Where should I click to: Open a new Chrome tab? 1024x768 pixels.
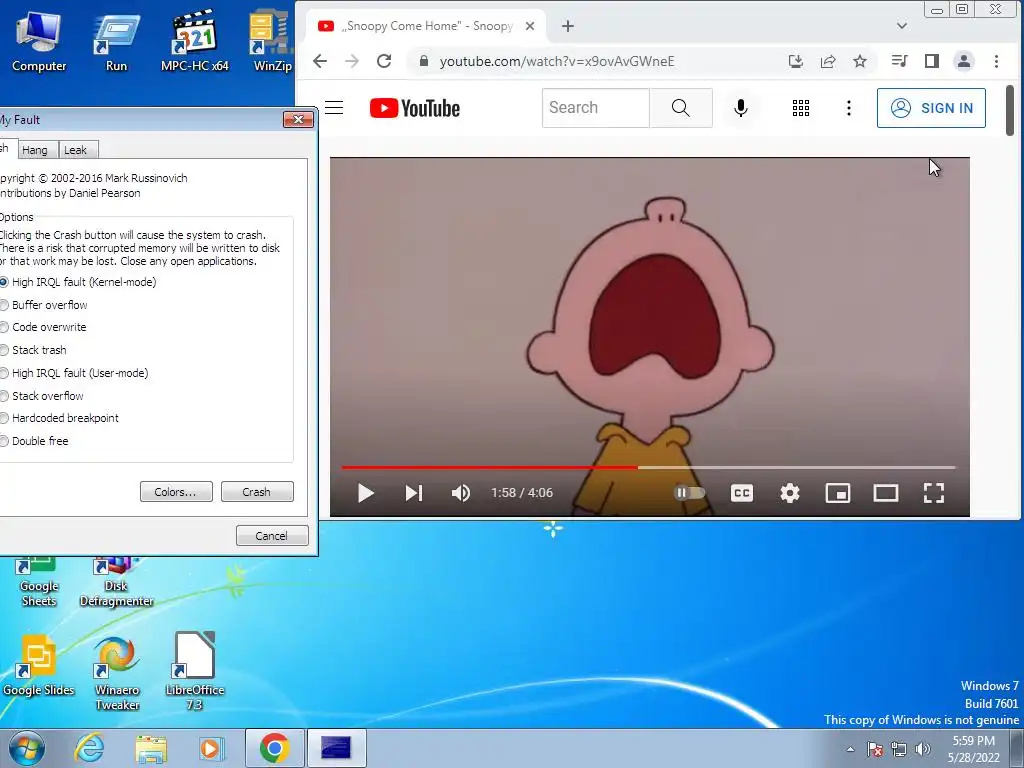point(568,26)
